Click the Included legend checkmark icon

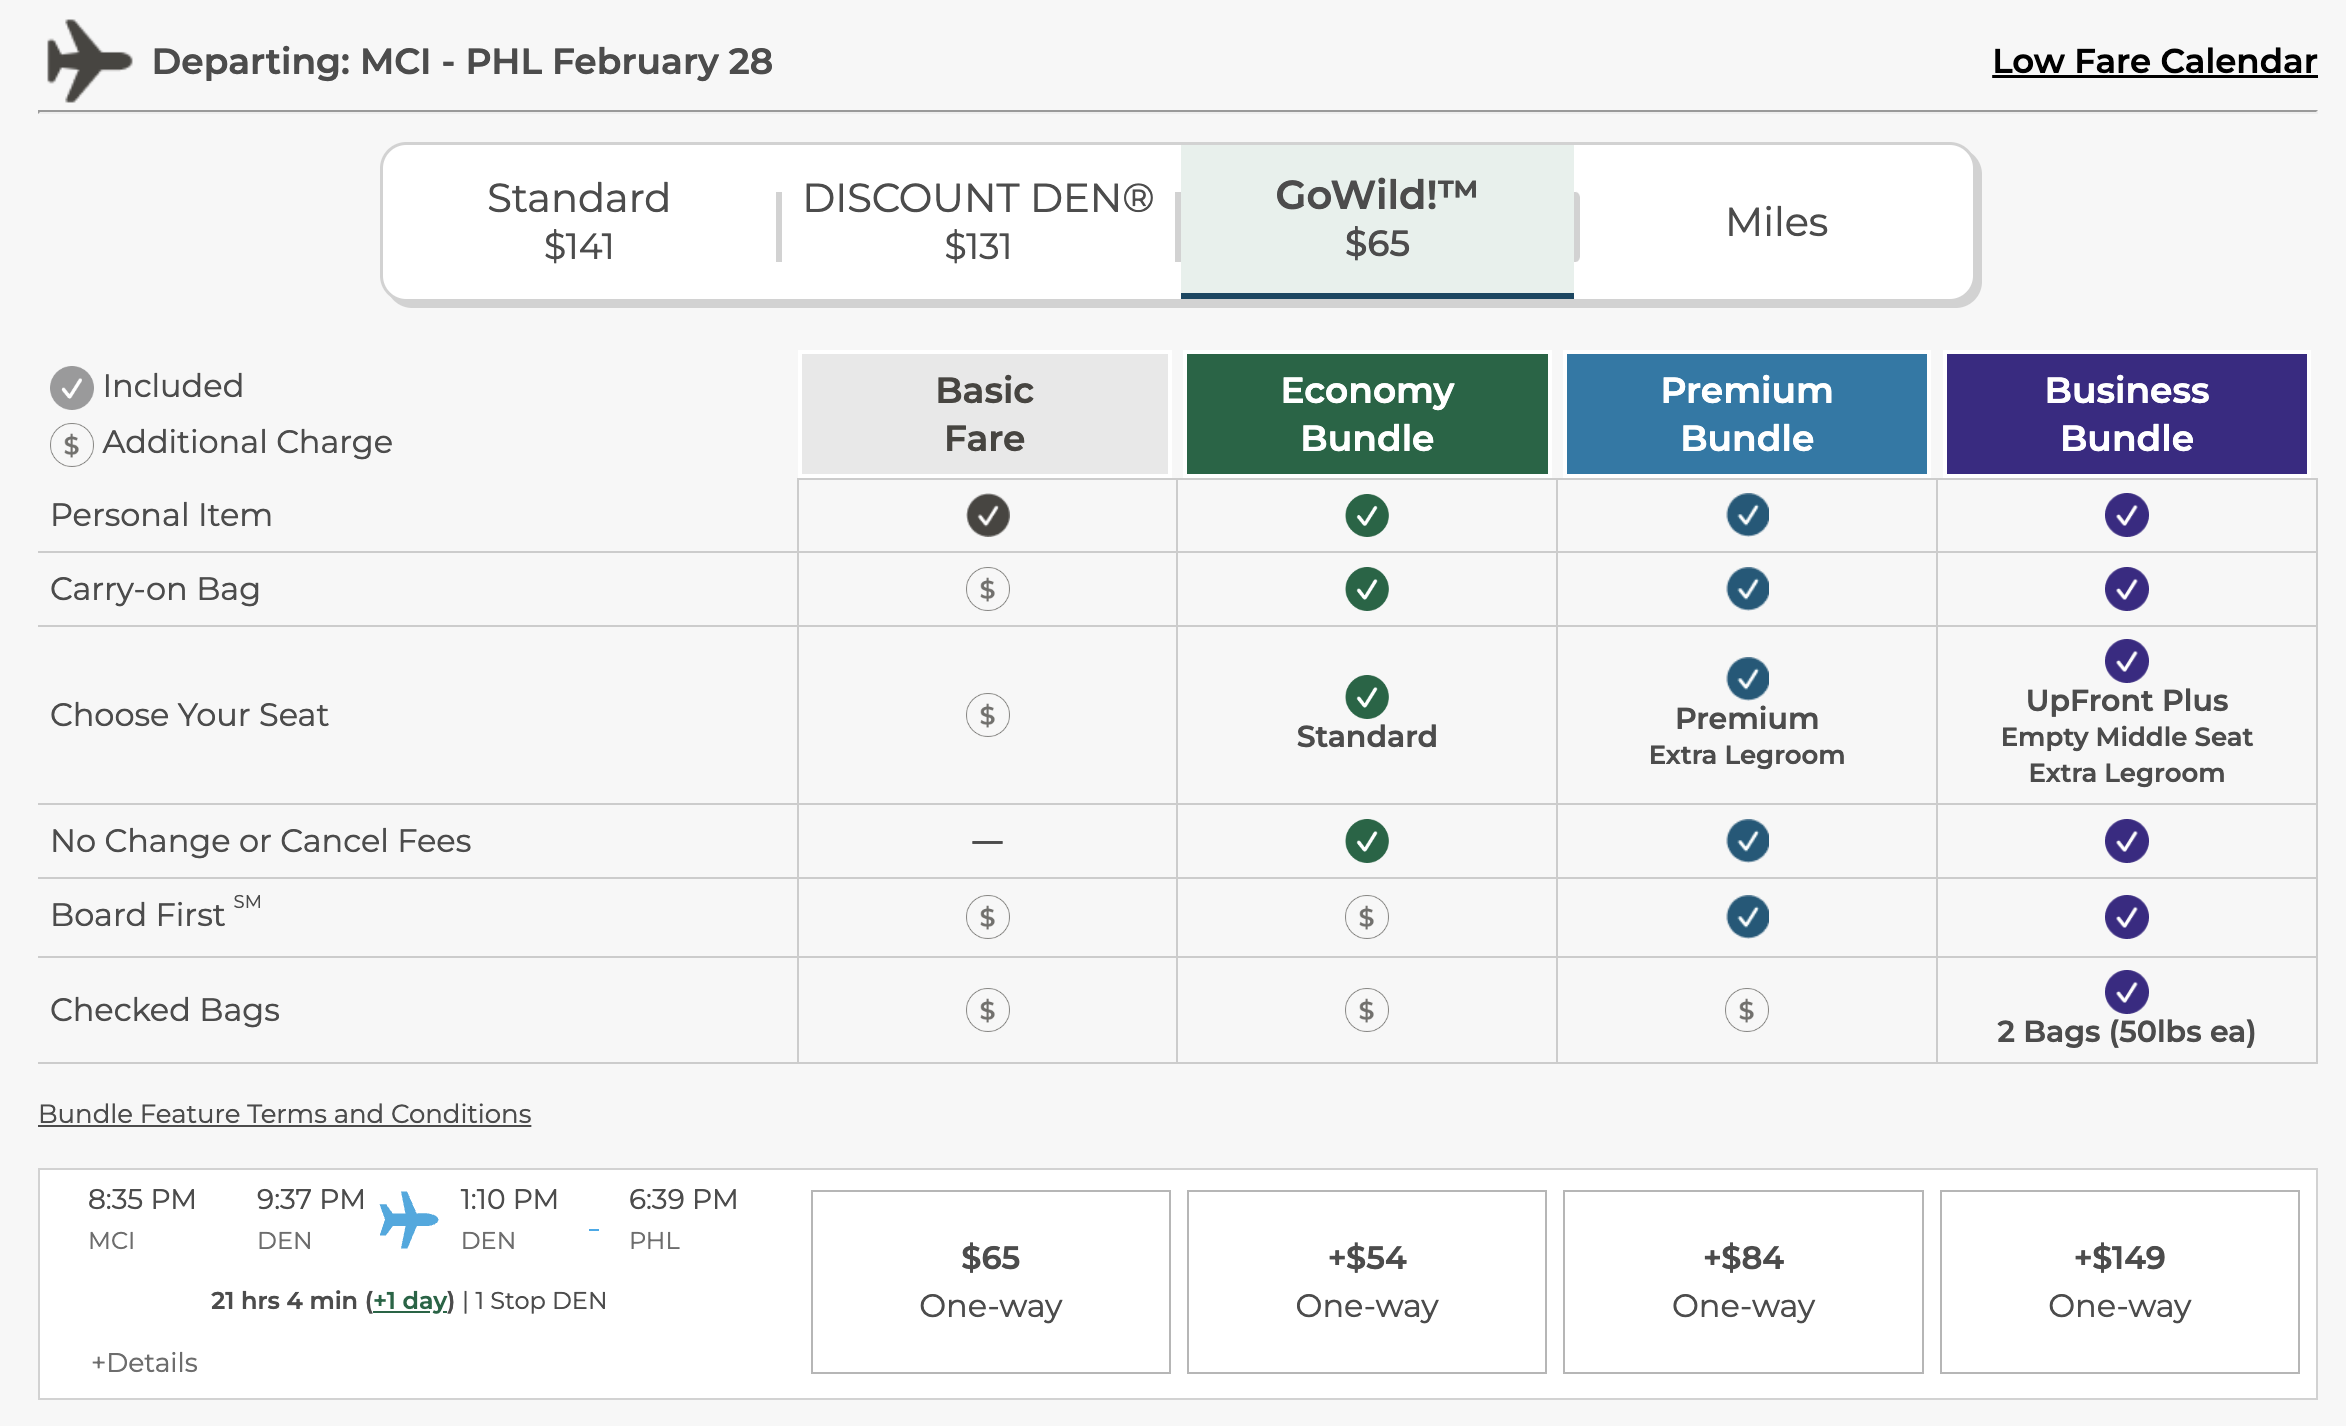pyautogui.click(x=72, y=388)
